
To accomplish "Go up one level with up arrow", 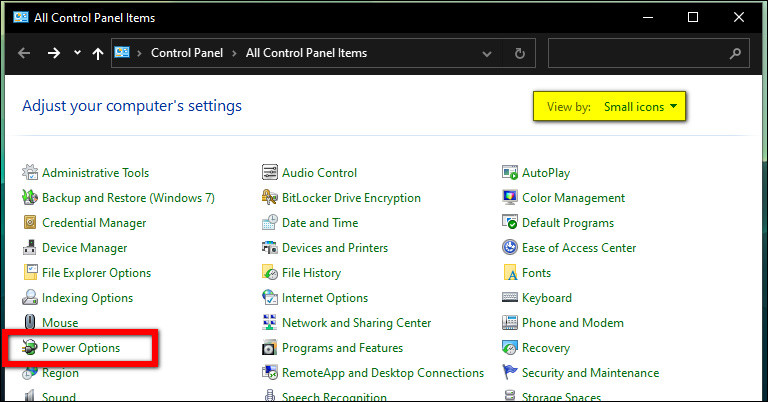I will (x=98, y=53).
